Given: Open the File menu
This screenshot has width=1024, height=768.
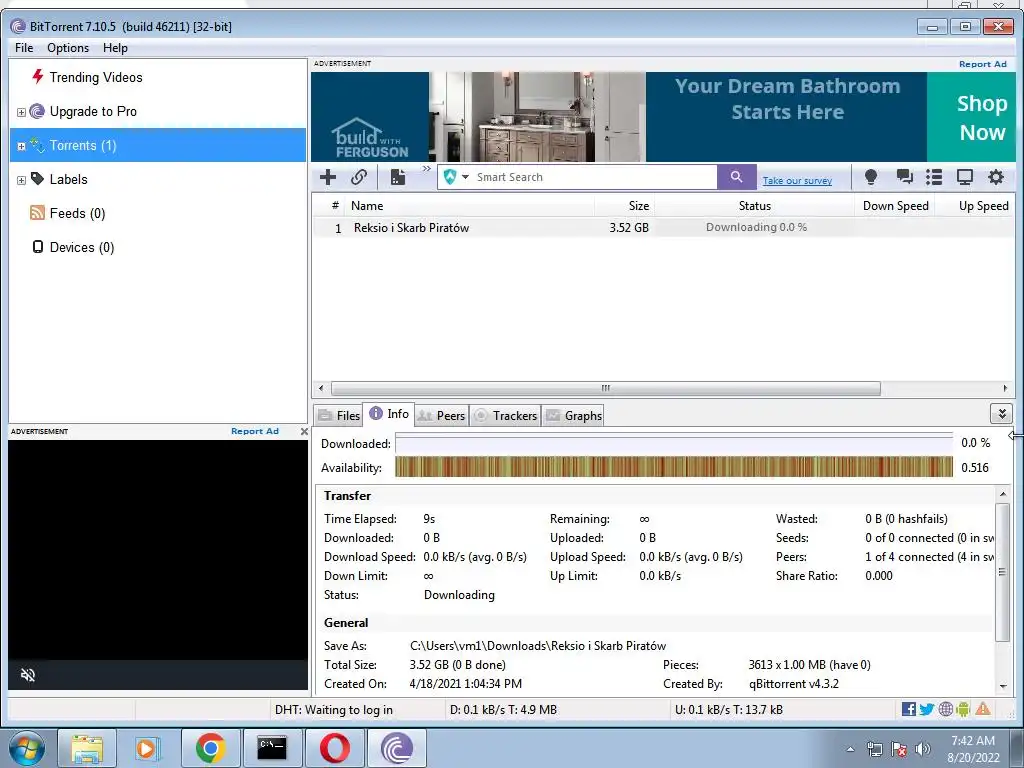Looking at the screenshot, I should click(x=24, y=48).
